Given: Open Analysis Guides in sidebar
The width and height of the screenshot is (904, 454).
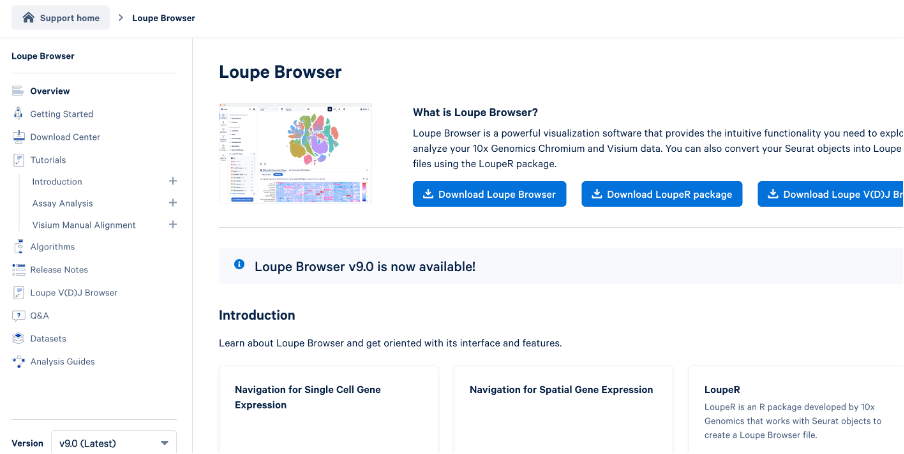Looking at the screenshot, I should (62, 362).
